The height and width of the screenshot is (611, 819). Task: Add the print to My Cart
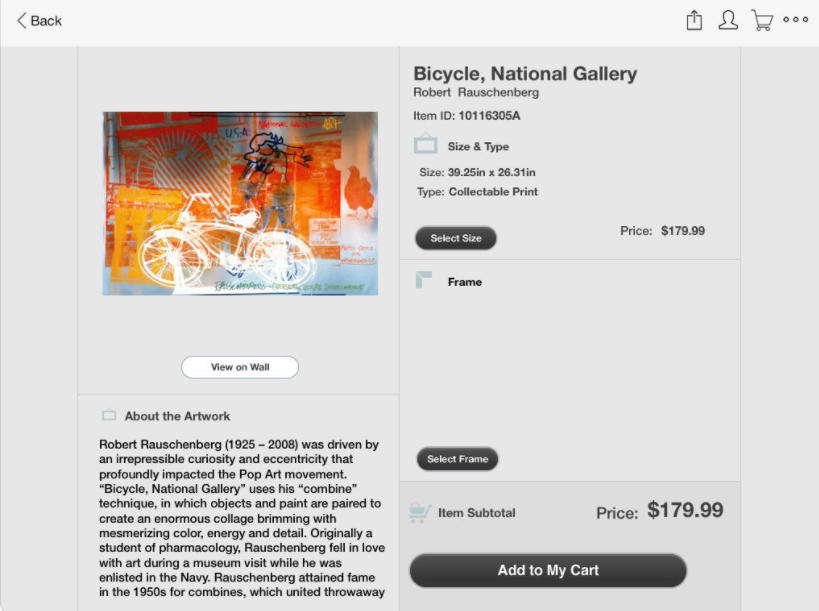pyautogui.click(x=548, y=570)
